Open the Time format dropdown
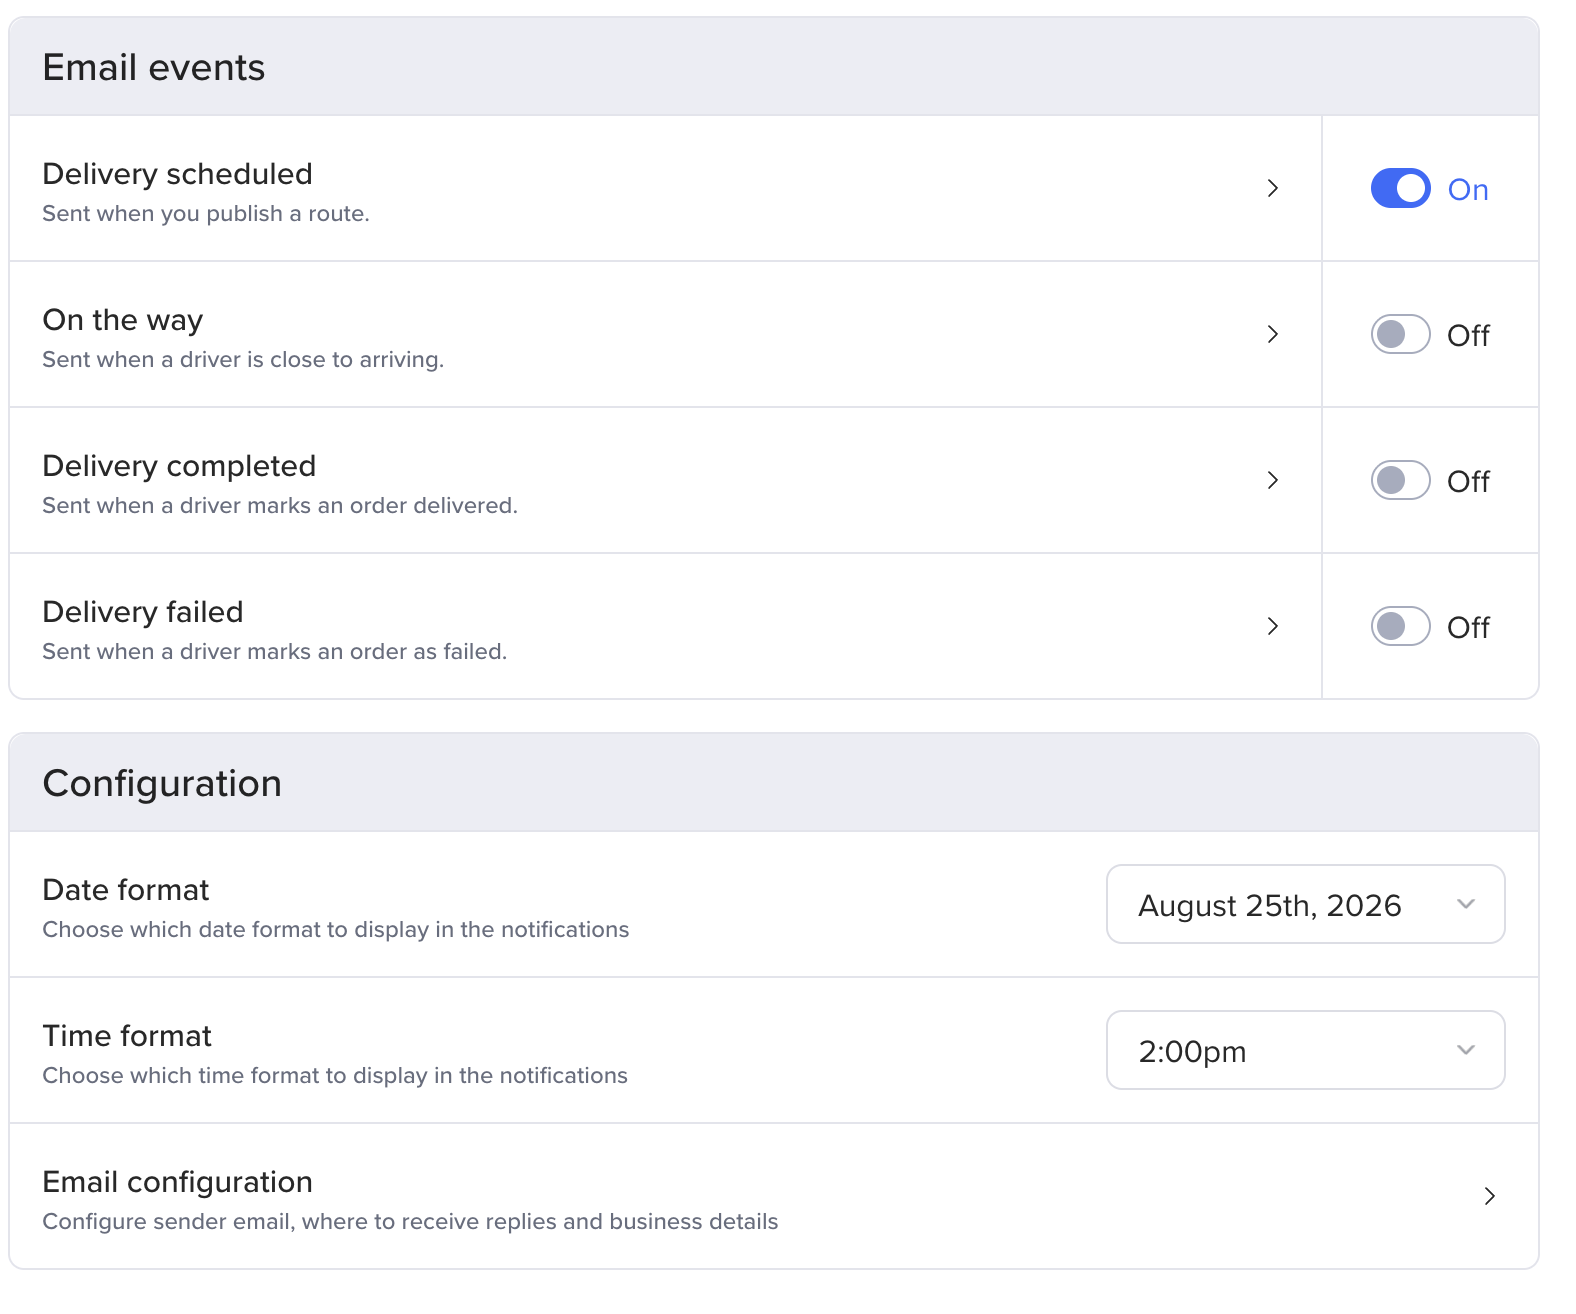Screen dimensions: 1576x1314 pyautogui.click(x=1305, y=1050)
